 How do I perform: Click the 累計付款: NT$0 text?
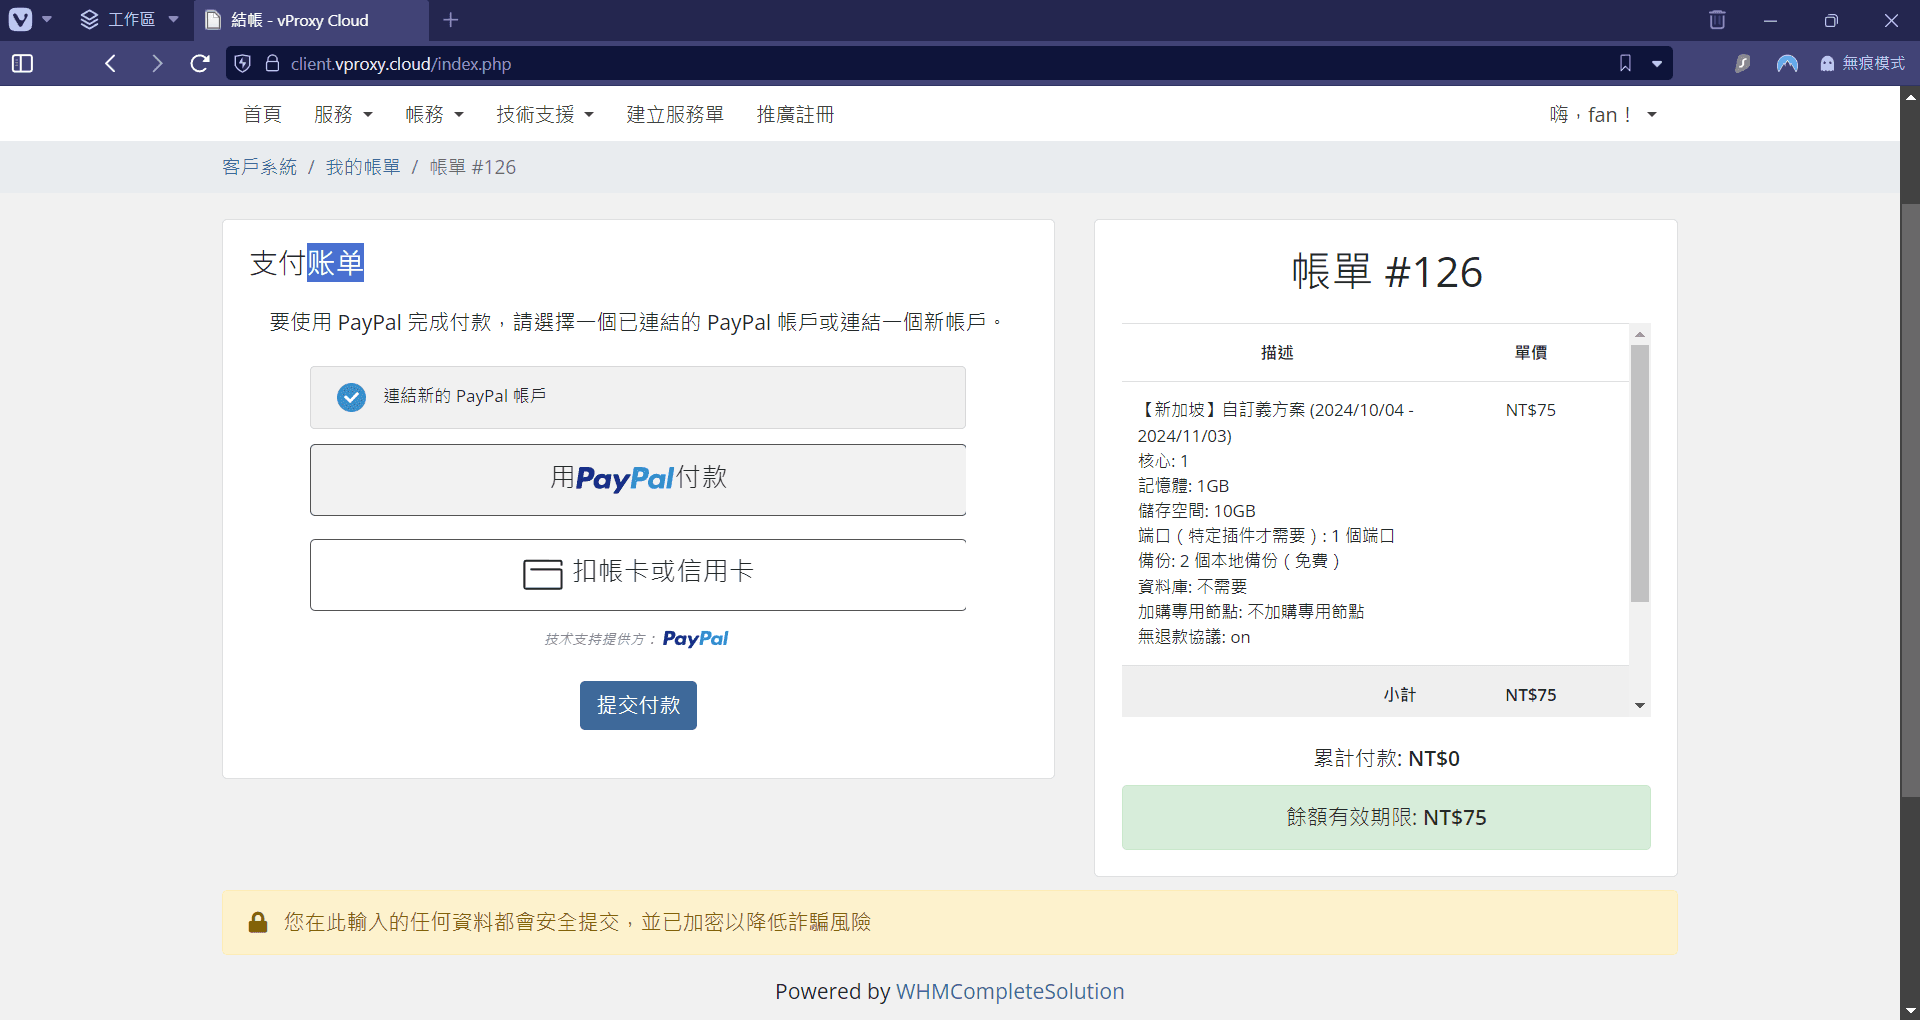(x=1386, y=759)
